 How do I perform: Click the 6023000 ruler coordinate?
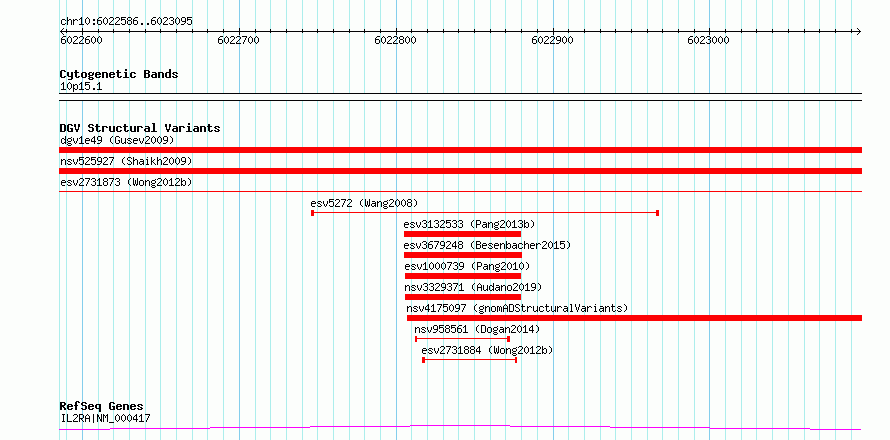[x=708, y=40]
